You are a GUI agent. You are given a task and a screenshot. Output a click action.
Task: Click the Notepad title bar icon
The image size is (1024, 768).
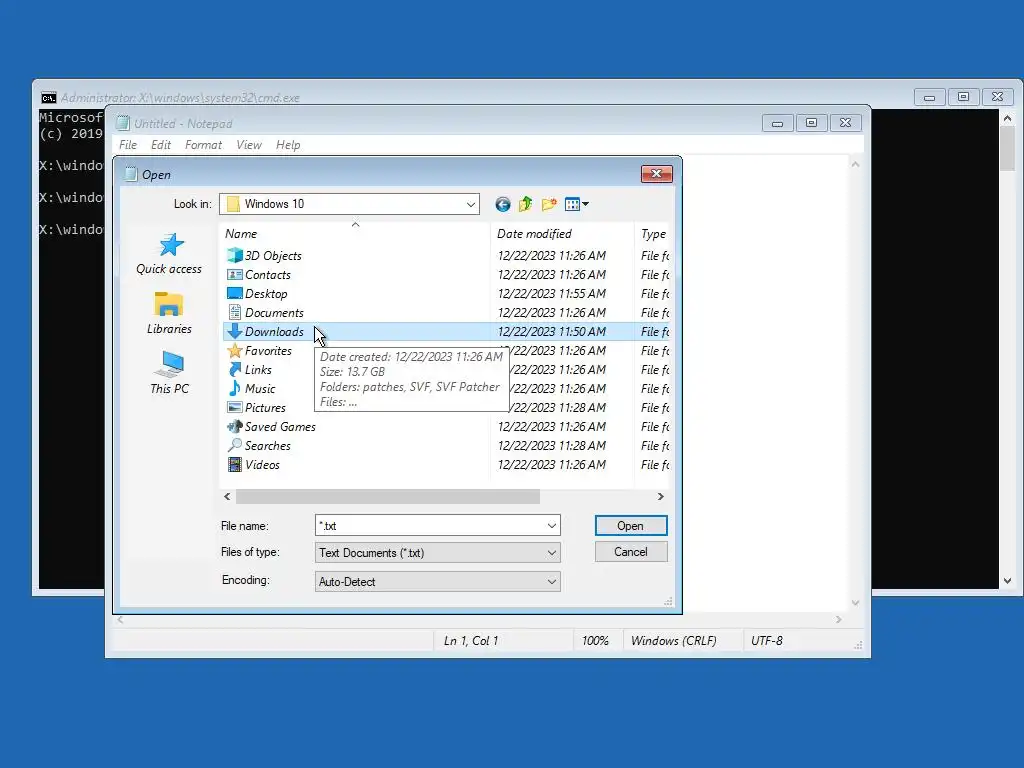coord(123,123)
